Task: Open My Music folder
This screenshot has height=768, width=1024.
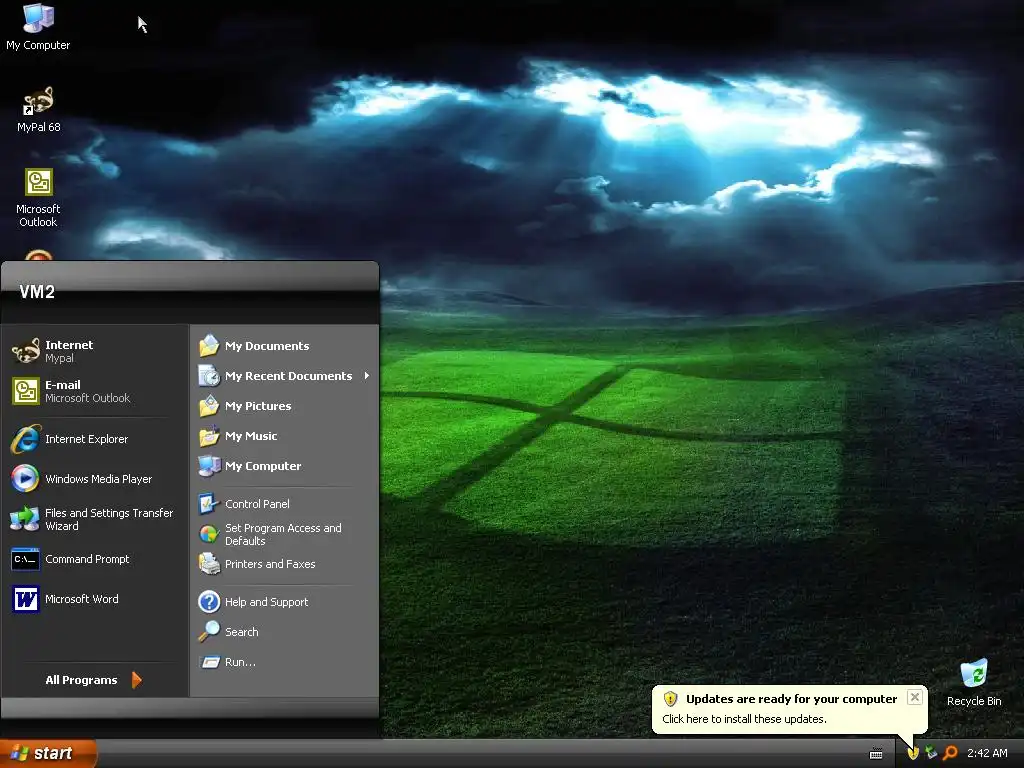Action: pyautogui.click(x=284, y=436)
